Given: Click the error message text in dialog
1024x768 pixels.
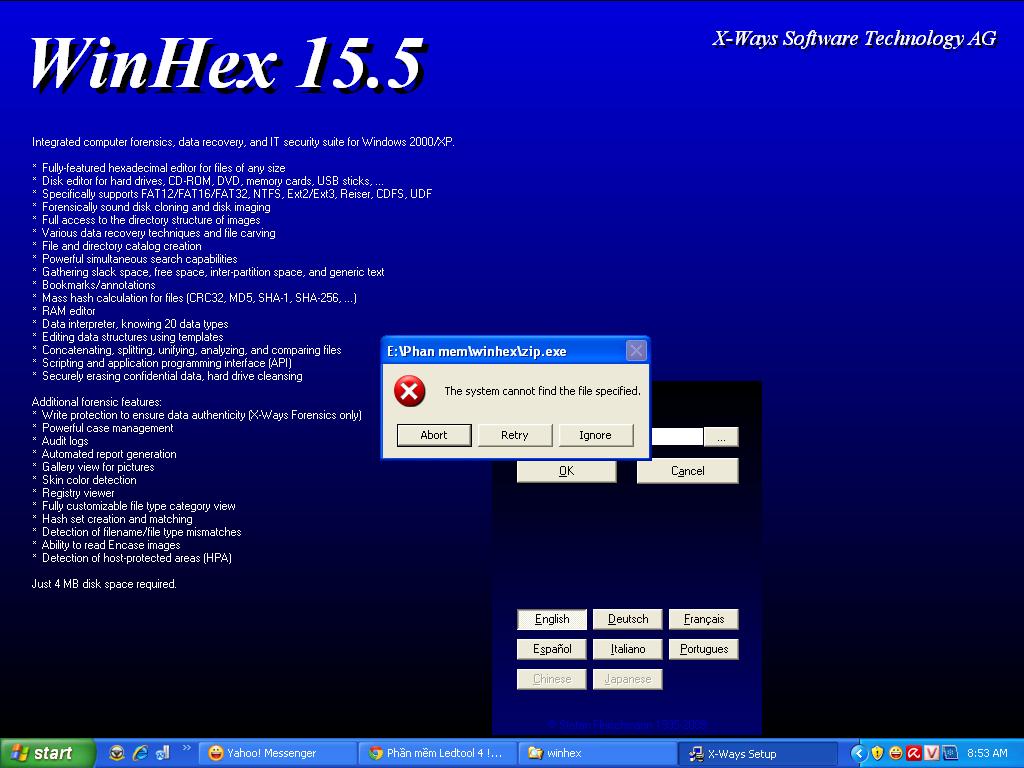Looking at the screenshot, I should (x=542, y=391).
